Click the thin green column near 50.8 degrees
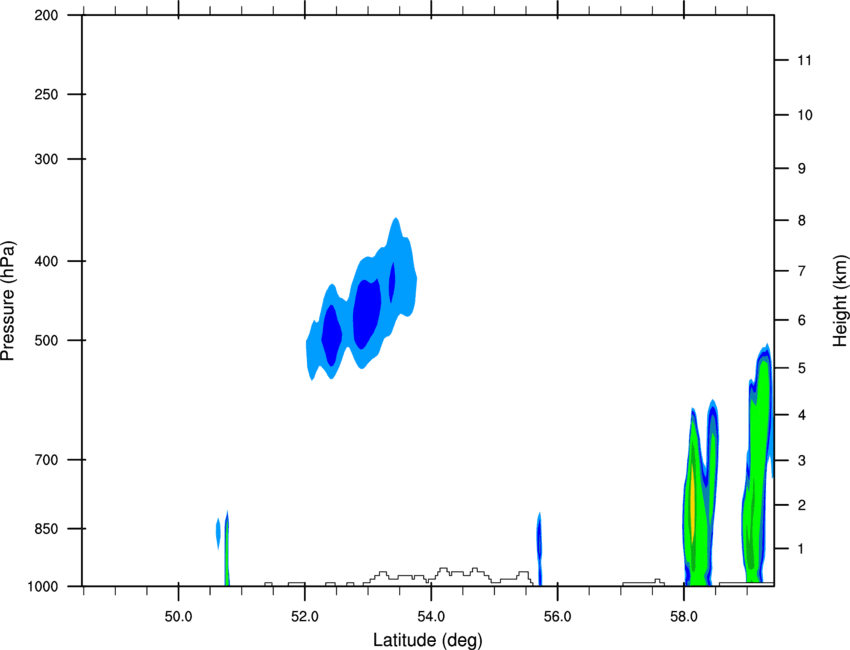This screenshot has height=650, width=850. (x=227, y=549)
